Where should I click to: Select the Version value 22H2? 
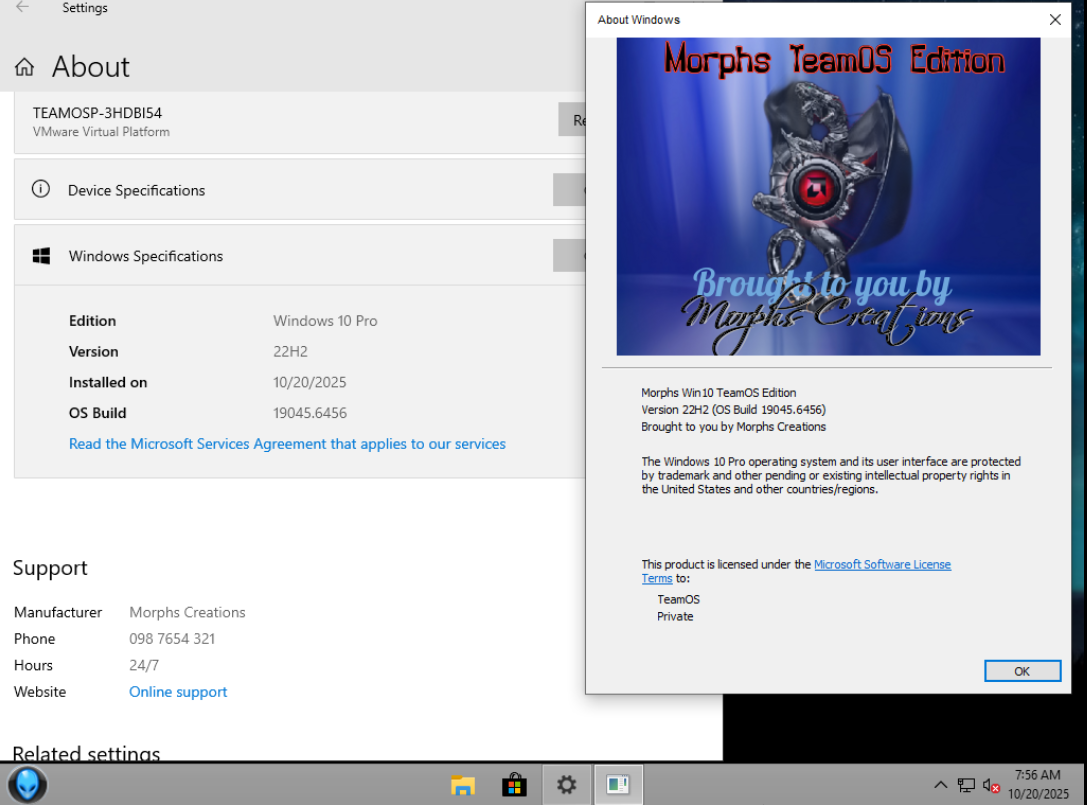coord(290,352)
